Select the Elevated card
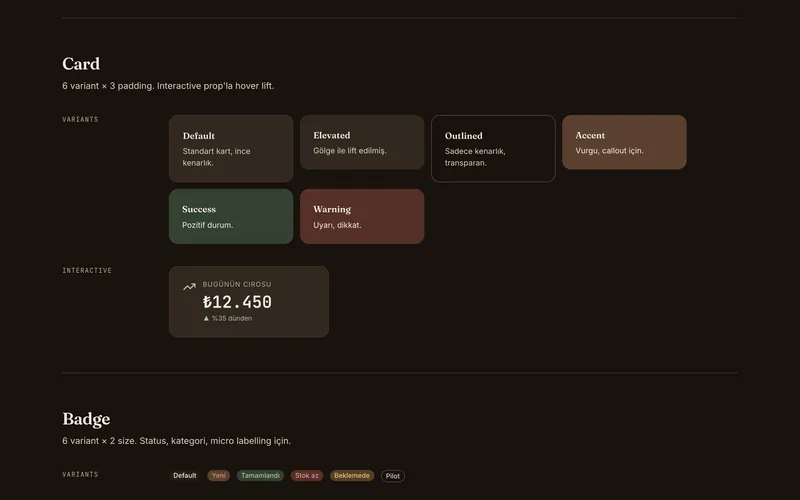800x500 pixels. click(x=362, y=142)
